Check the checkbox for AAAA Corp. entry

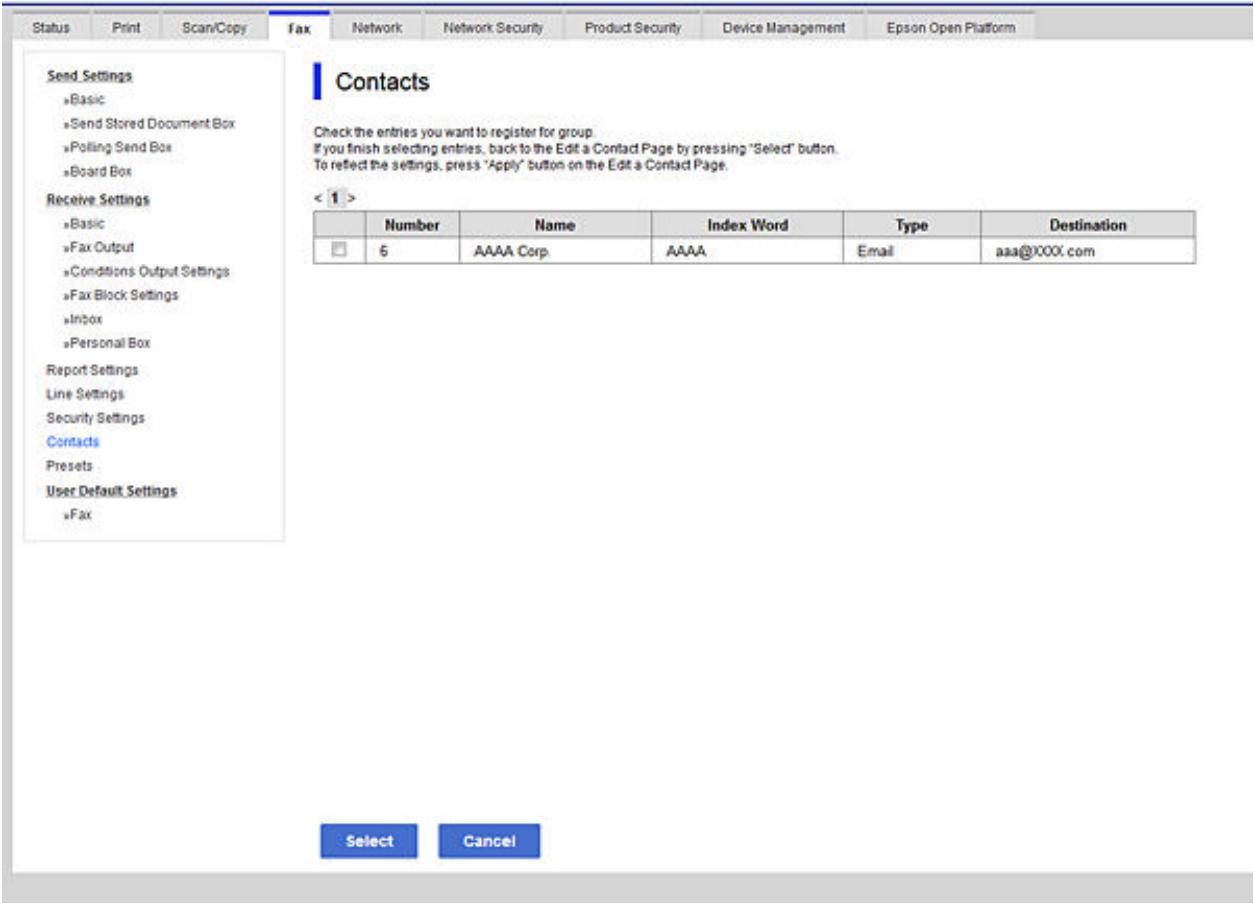point(340,252)
